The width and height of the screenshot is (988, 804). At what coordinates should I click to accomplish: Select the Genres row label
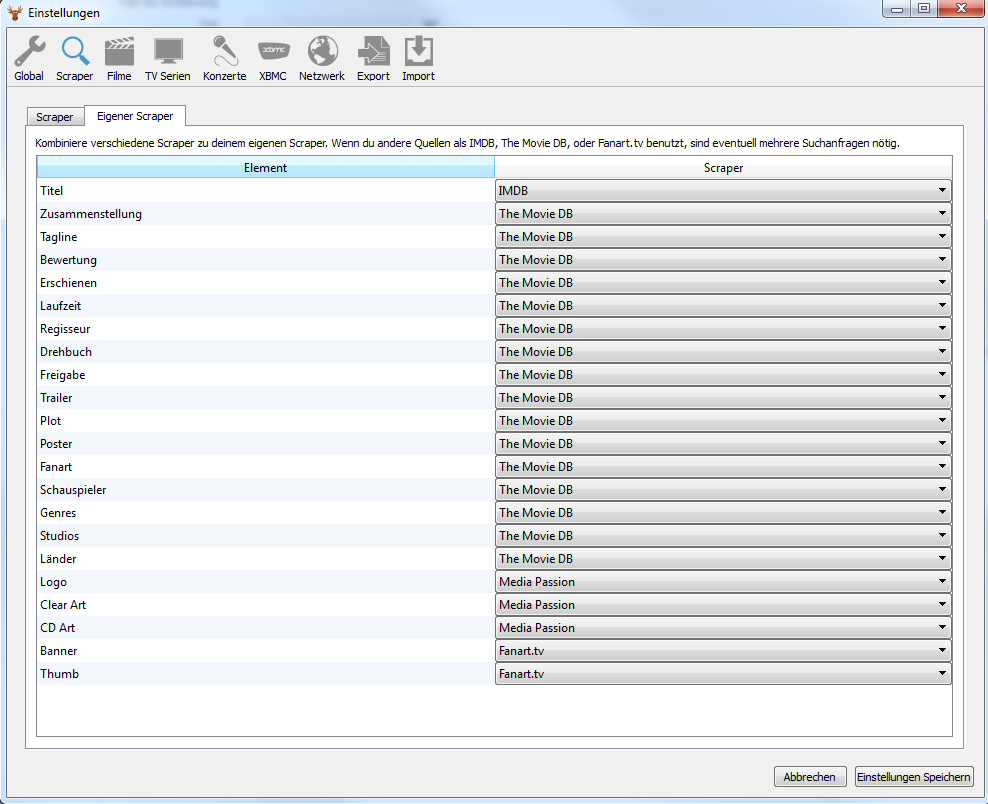pyautogui.click(x=58, y=513)
